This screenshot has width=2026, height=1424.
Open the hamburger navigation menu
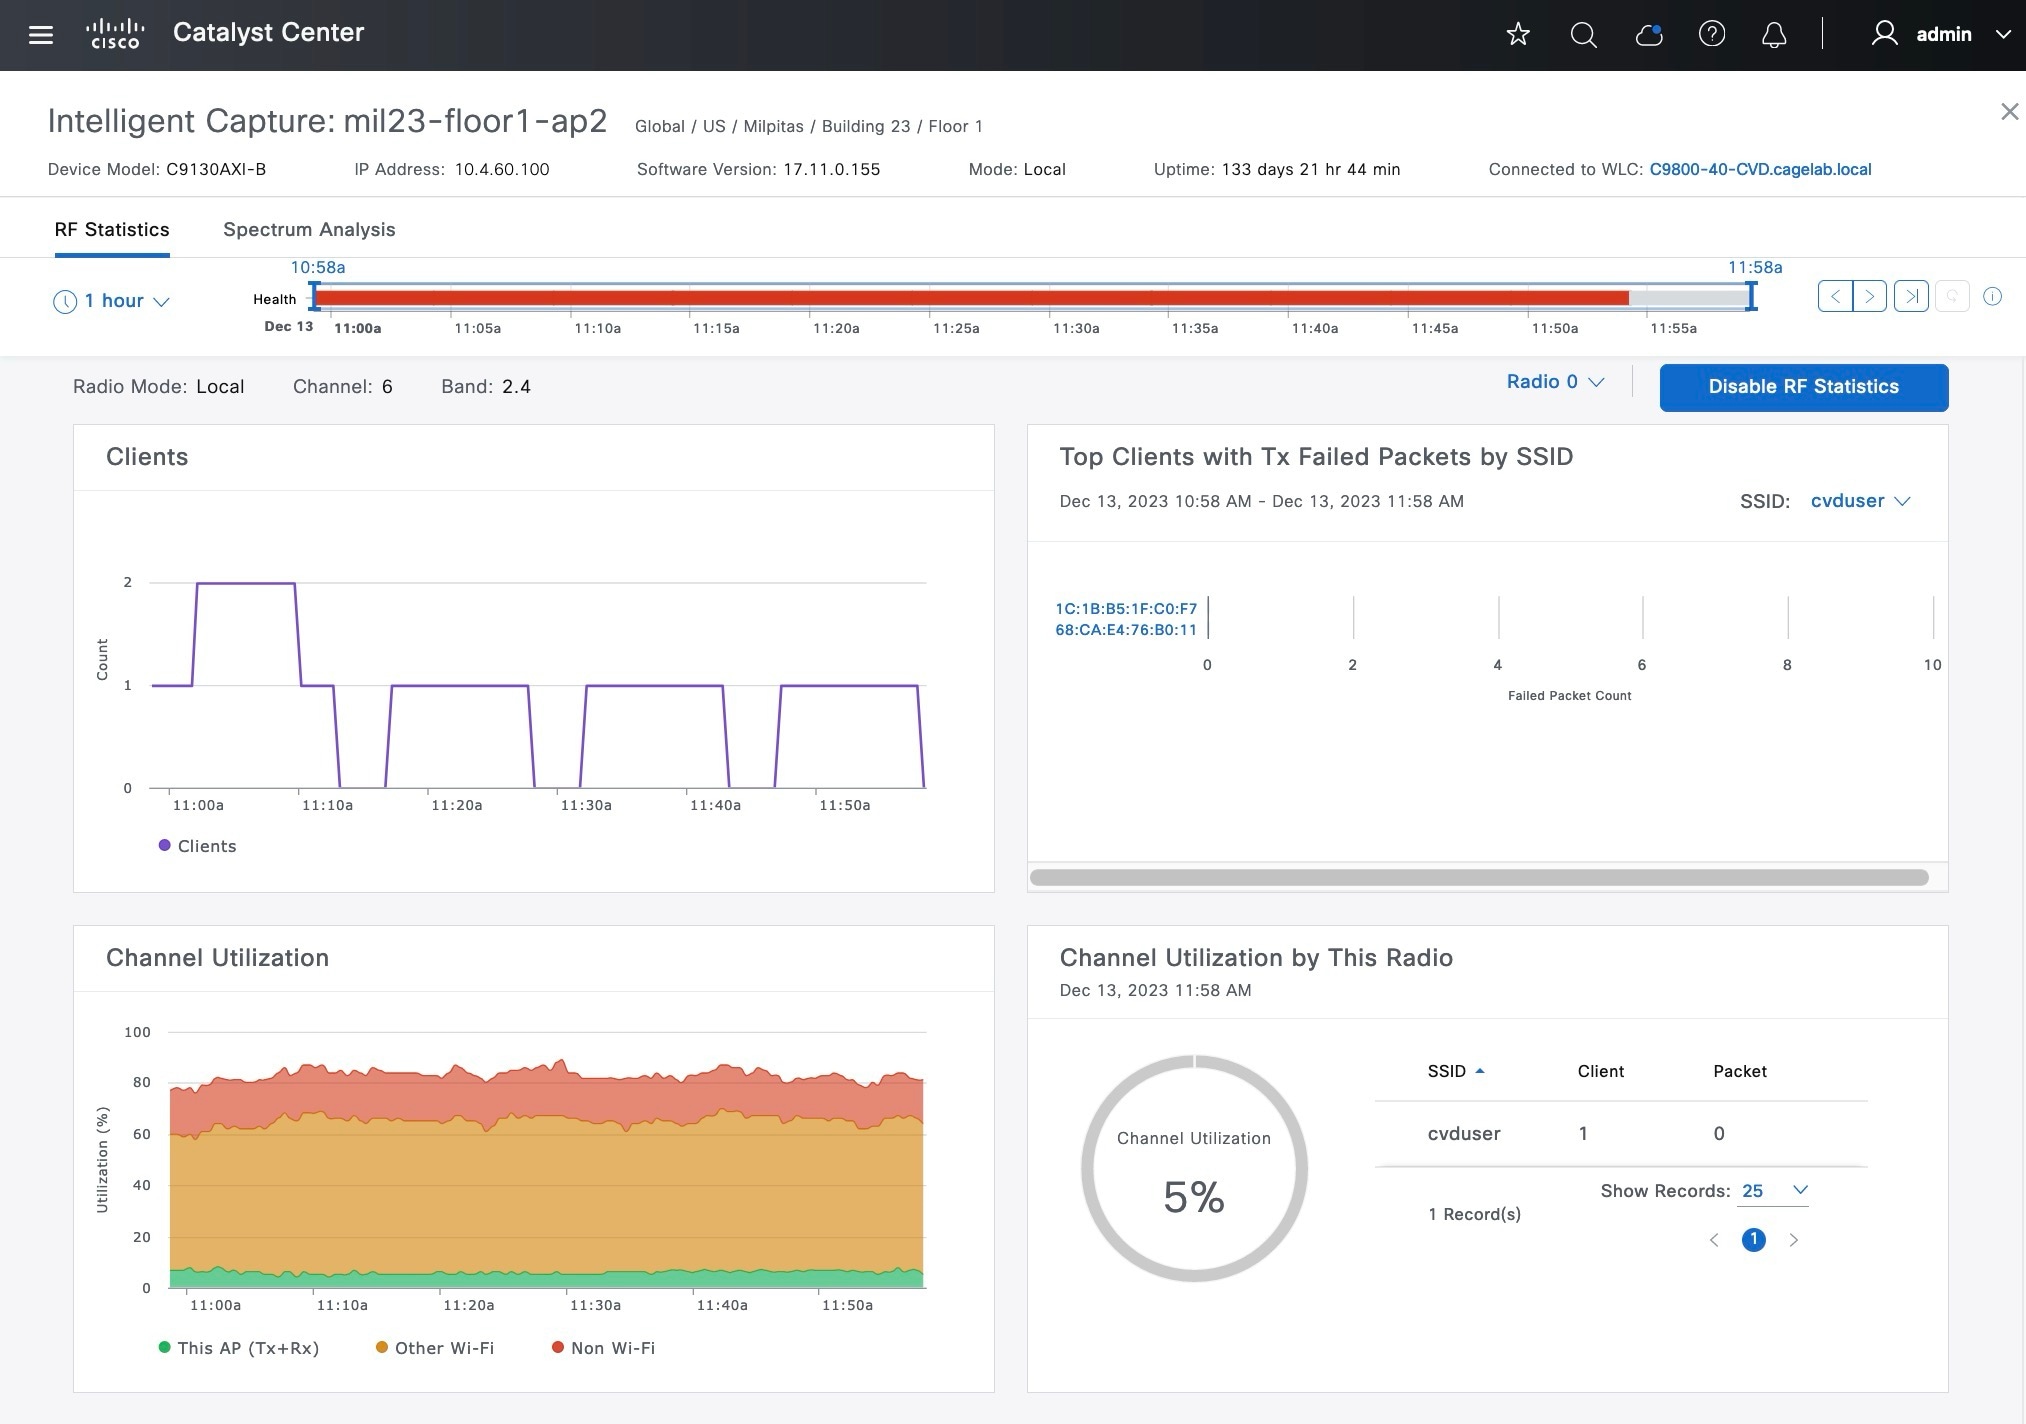pyautogui.click(x=40, y=35)
